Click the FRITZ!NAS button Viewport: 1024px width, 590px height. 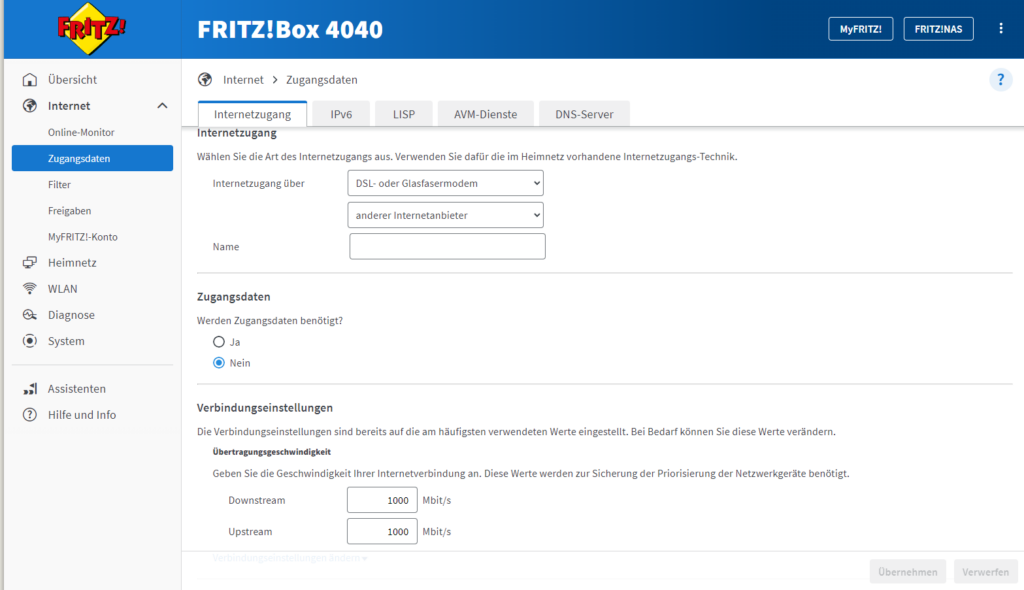click(x=938, y=29)
